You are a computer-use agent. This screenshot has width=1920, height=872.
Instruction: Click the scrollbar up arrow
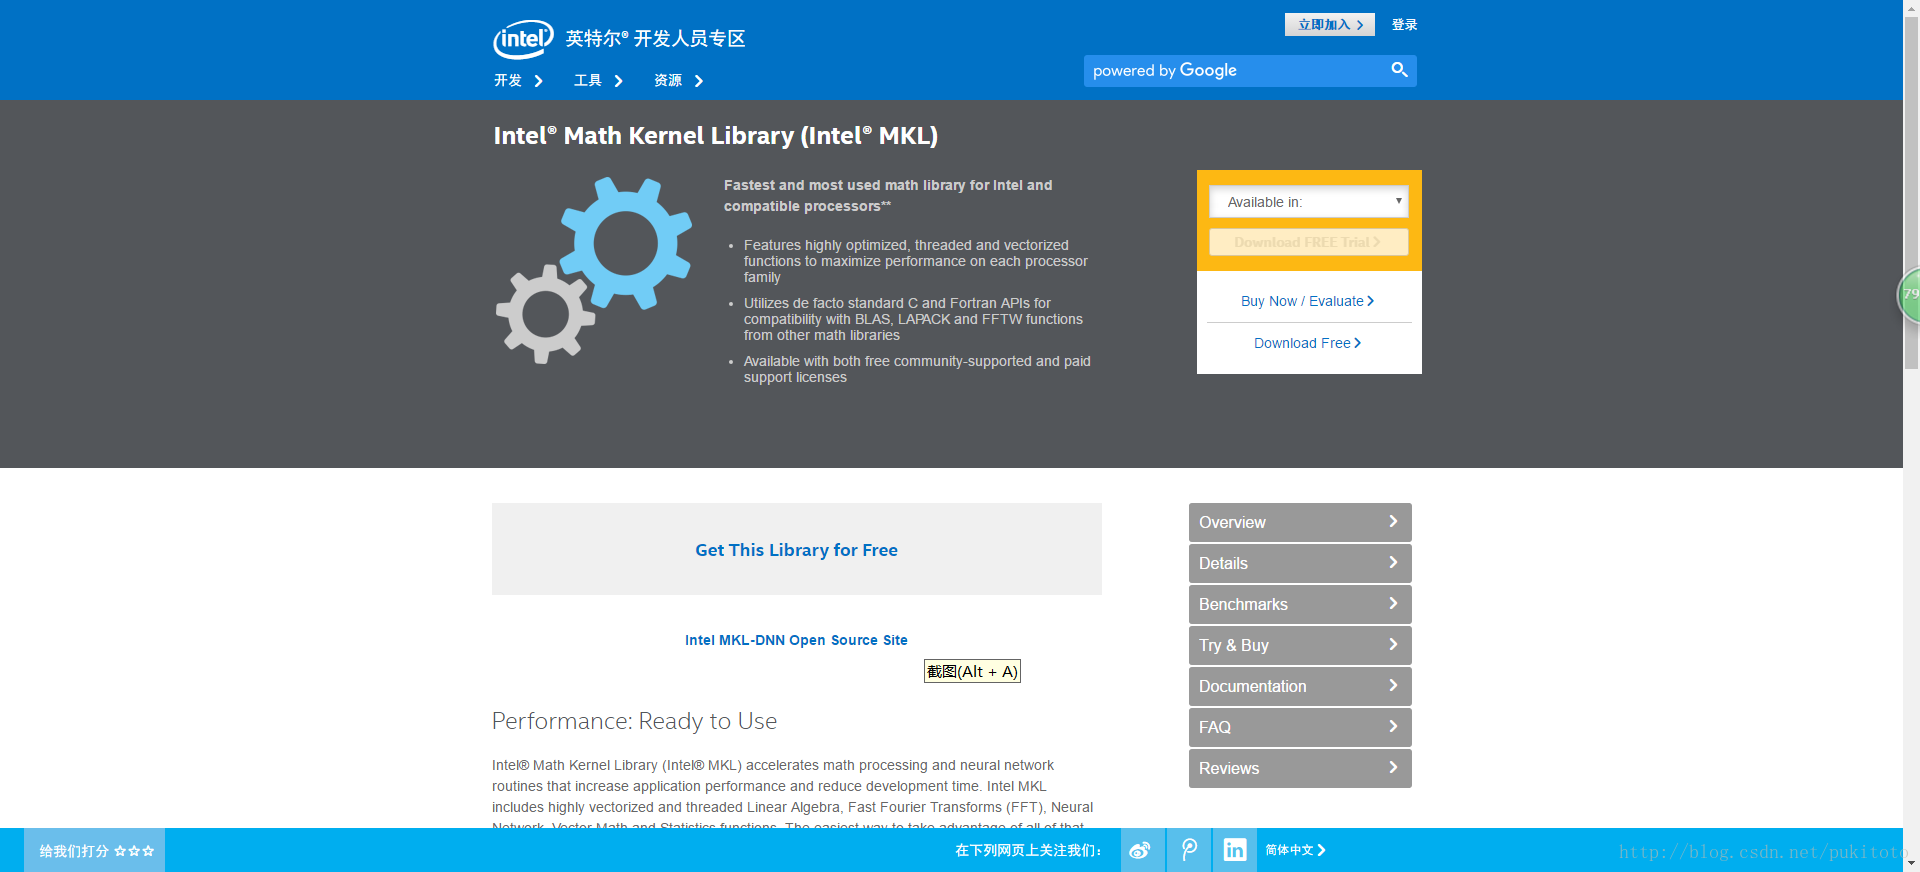point(1911,7)
